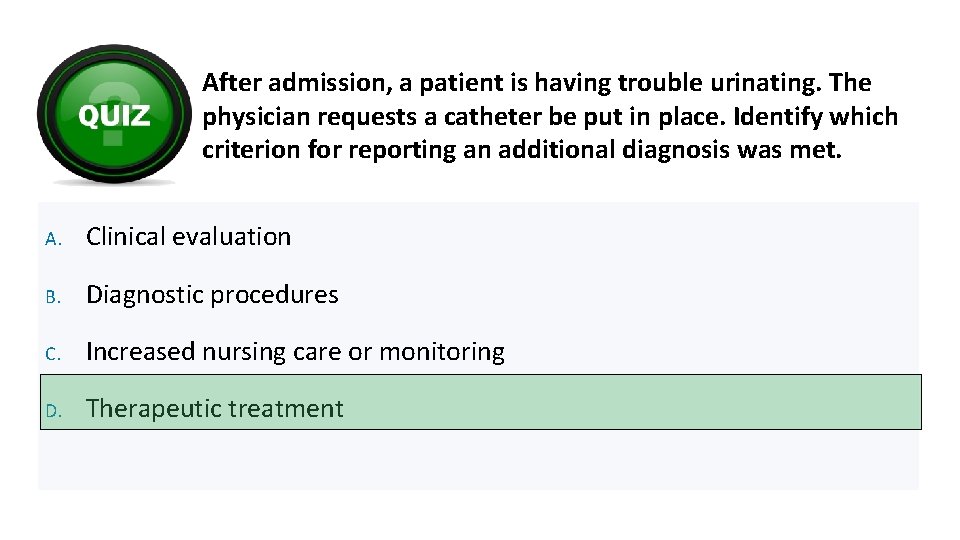The width and height of the screenshot is (960, 540).
Task: Click the letter B option marker
Action: pos(53,297)
